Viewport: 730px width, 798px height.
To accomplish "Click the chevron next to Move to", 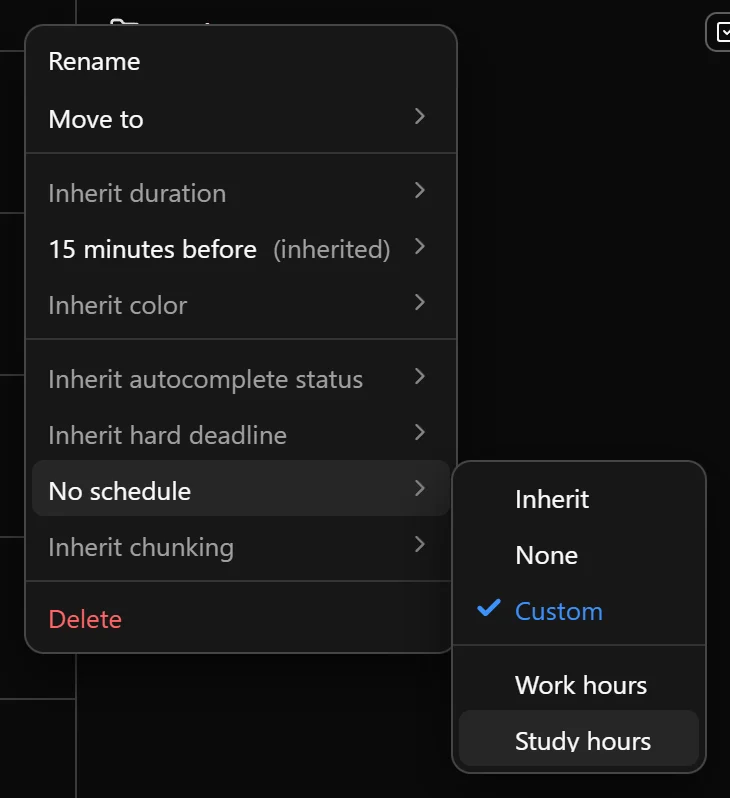I will click(419, 117).
